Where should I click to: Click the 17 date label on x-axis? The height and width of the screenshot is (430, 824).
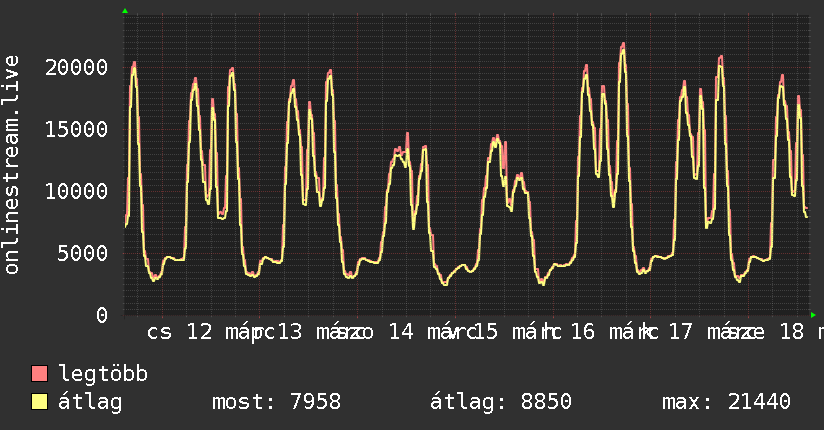pyautogui.click(x=681, y=332)
